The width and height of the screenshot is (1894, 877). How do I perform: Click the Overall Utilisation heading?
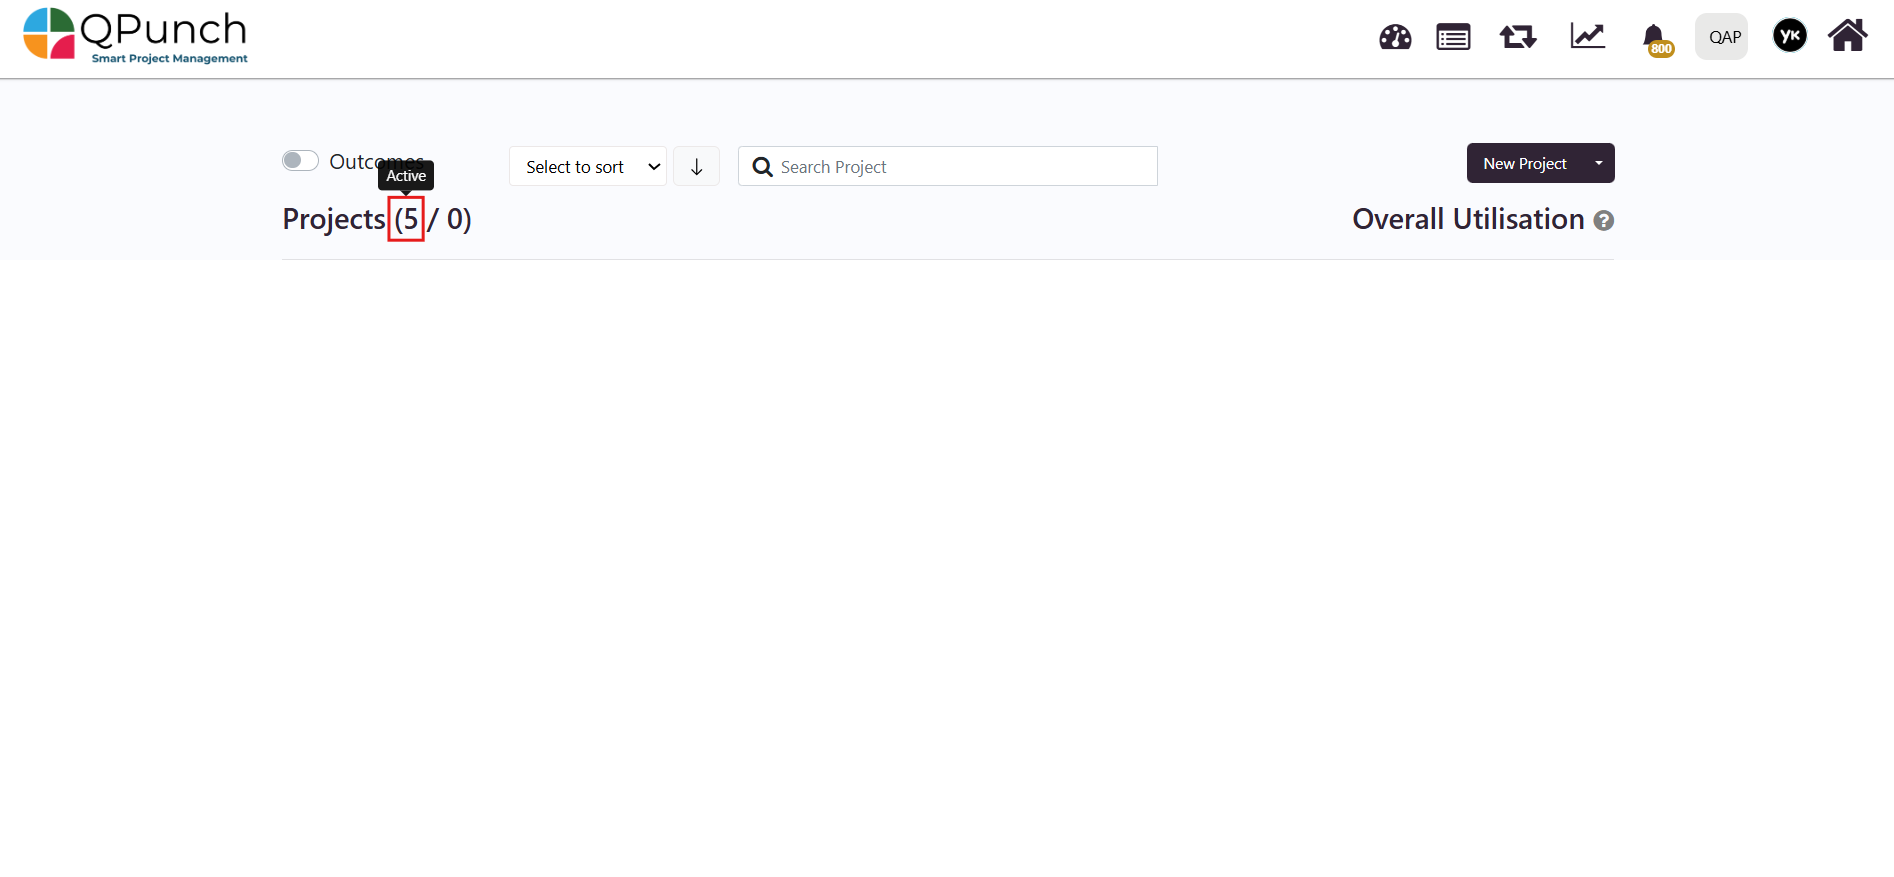click(x=1467, y=219)
